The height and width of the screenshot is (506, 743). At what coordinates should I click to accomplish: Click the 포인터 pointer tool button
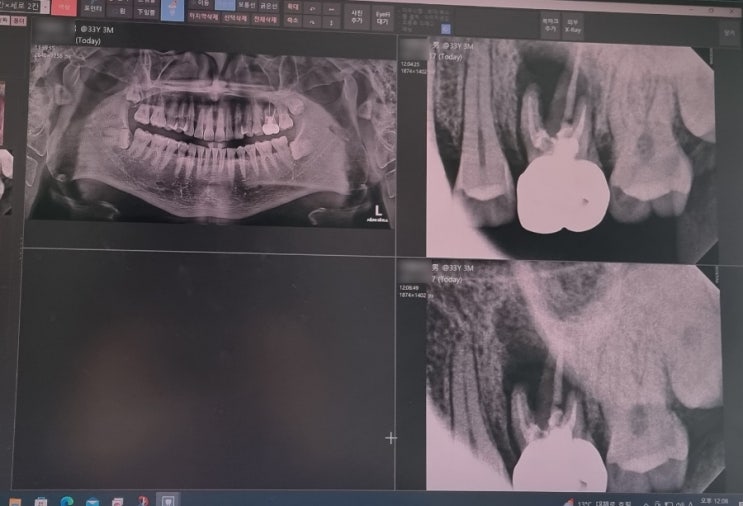pyautogui.click(x=93, y=9)
